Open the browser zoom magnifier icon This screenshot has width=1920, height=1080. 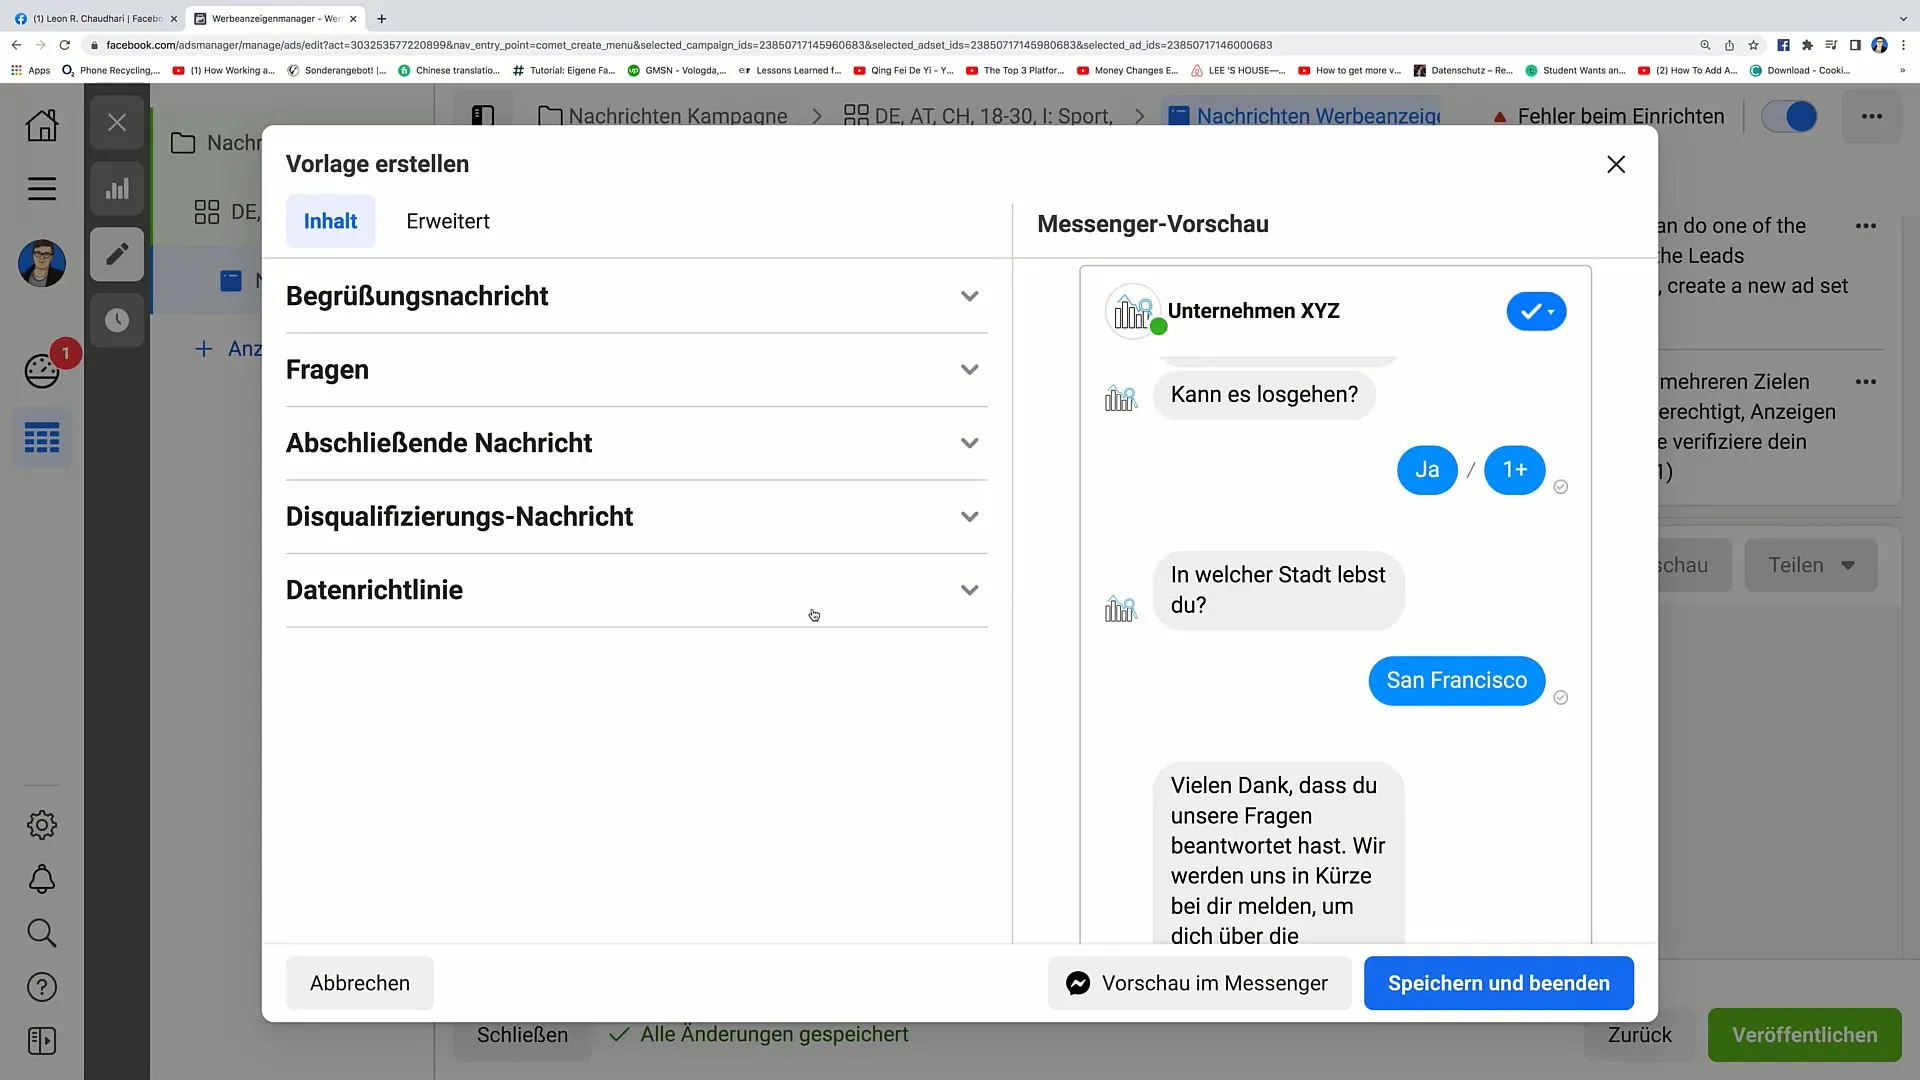(x=1705, y=45)
